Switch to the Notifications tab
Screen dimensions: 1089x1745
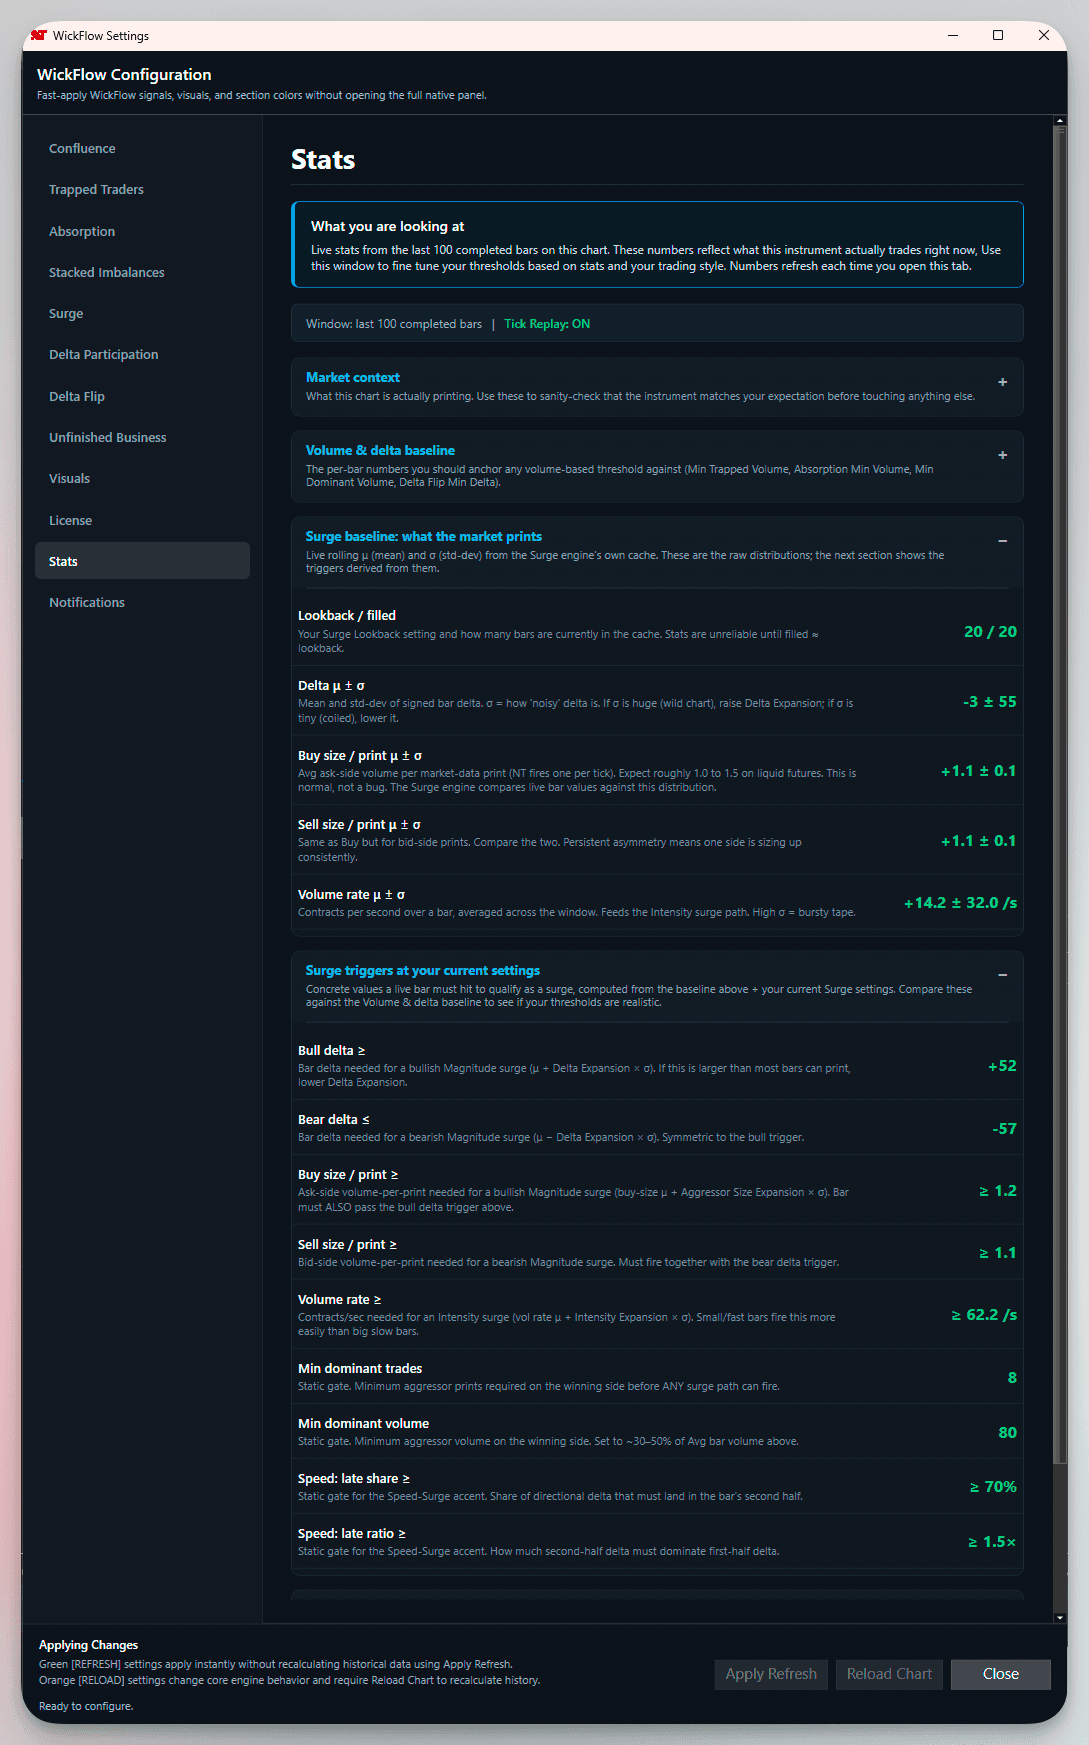[x=87, y=603]
